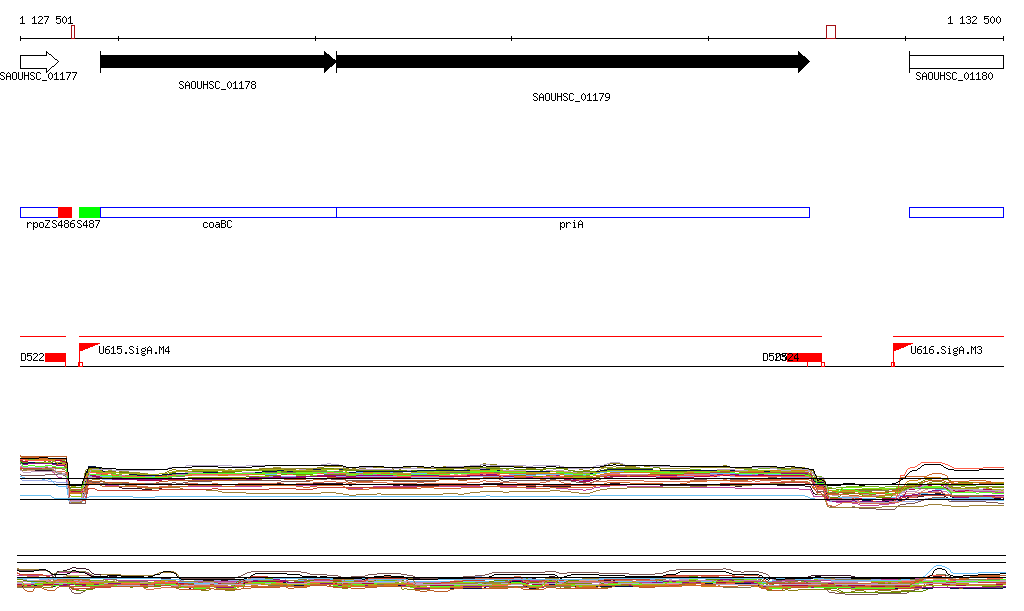
Task: Click the U616.SigA.M3 label
Action: [x=946, y=351]
